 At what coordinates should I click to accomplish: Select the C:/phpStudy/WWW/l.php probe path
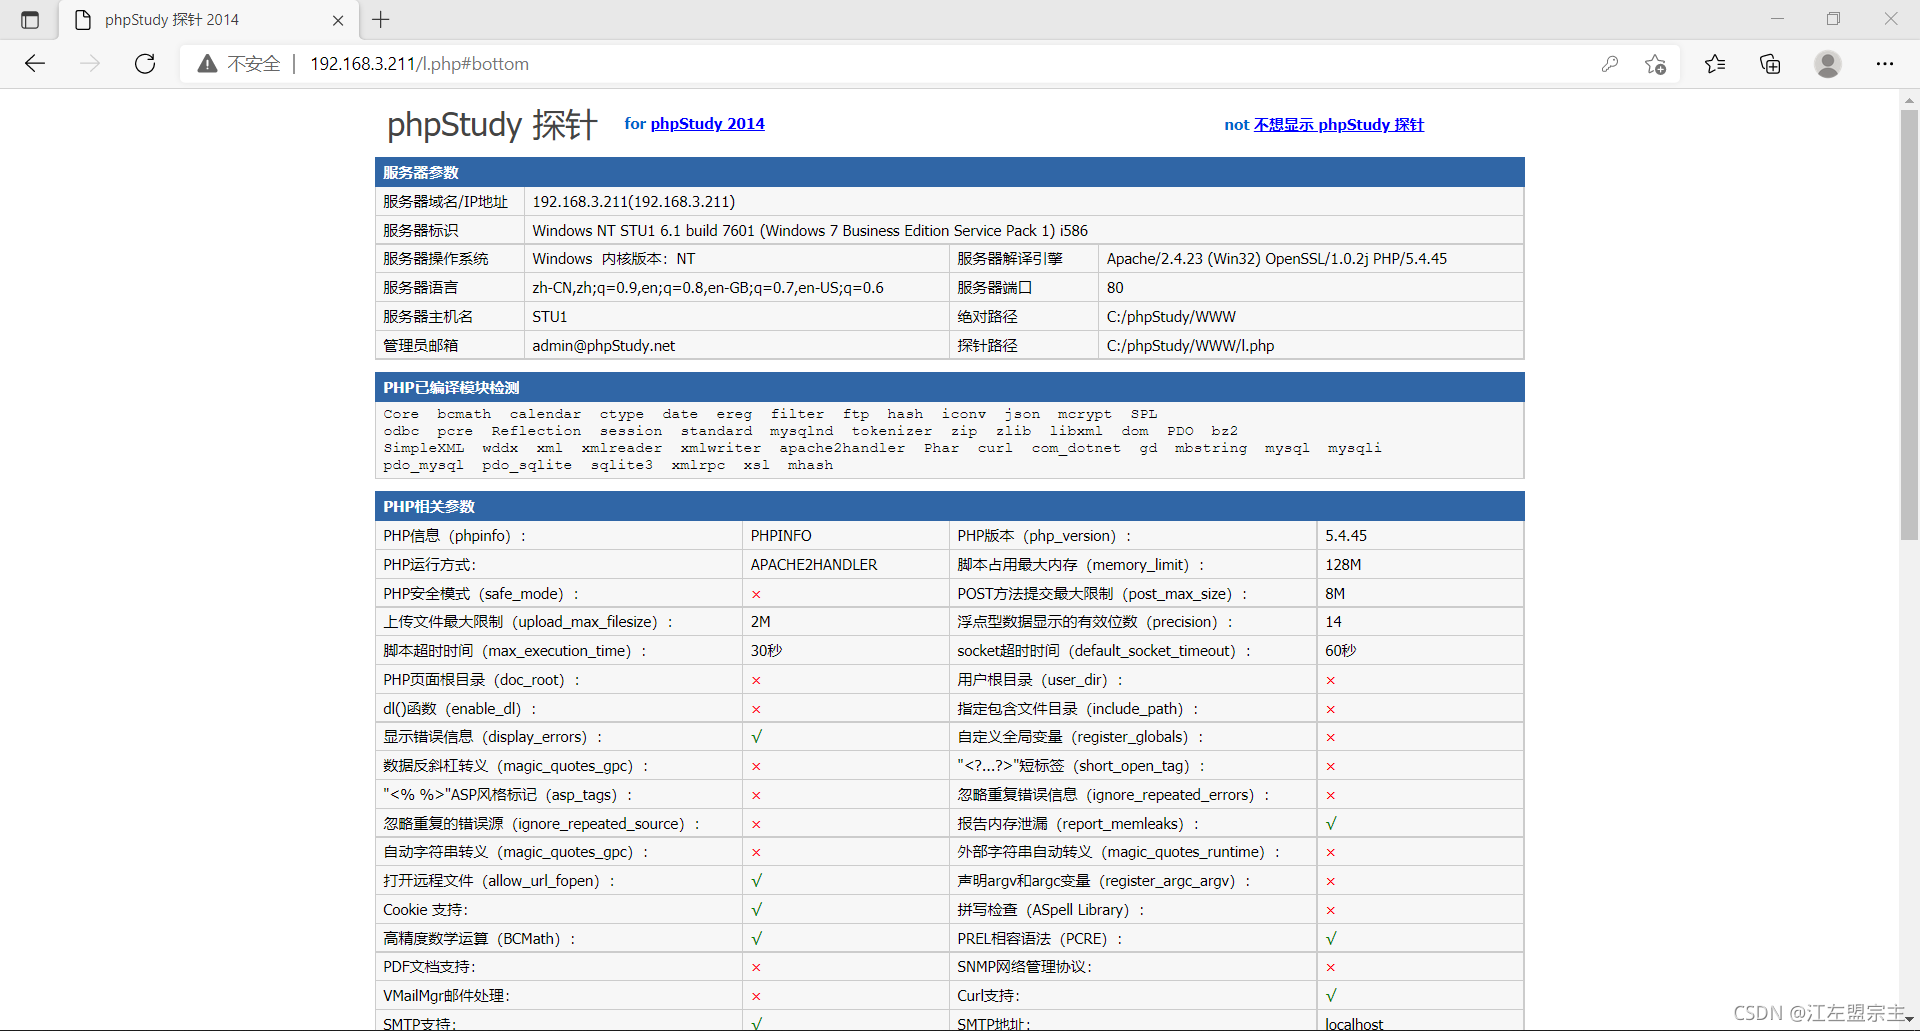tap(1190, 346)
